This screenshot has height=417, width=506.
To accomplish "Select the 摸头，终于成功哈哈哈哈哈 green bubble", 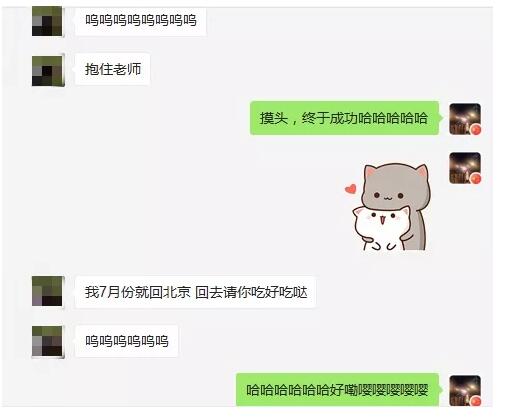I will point(346,118).
